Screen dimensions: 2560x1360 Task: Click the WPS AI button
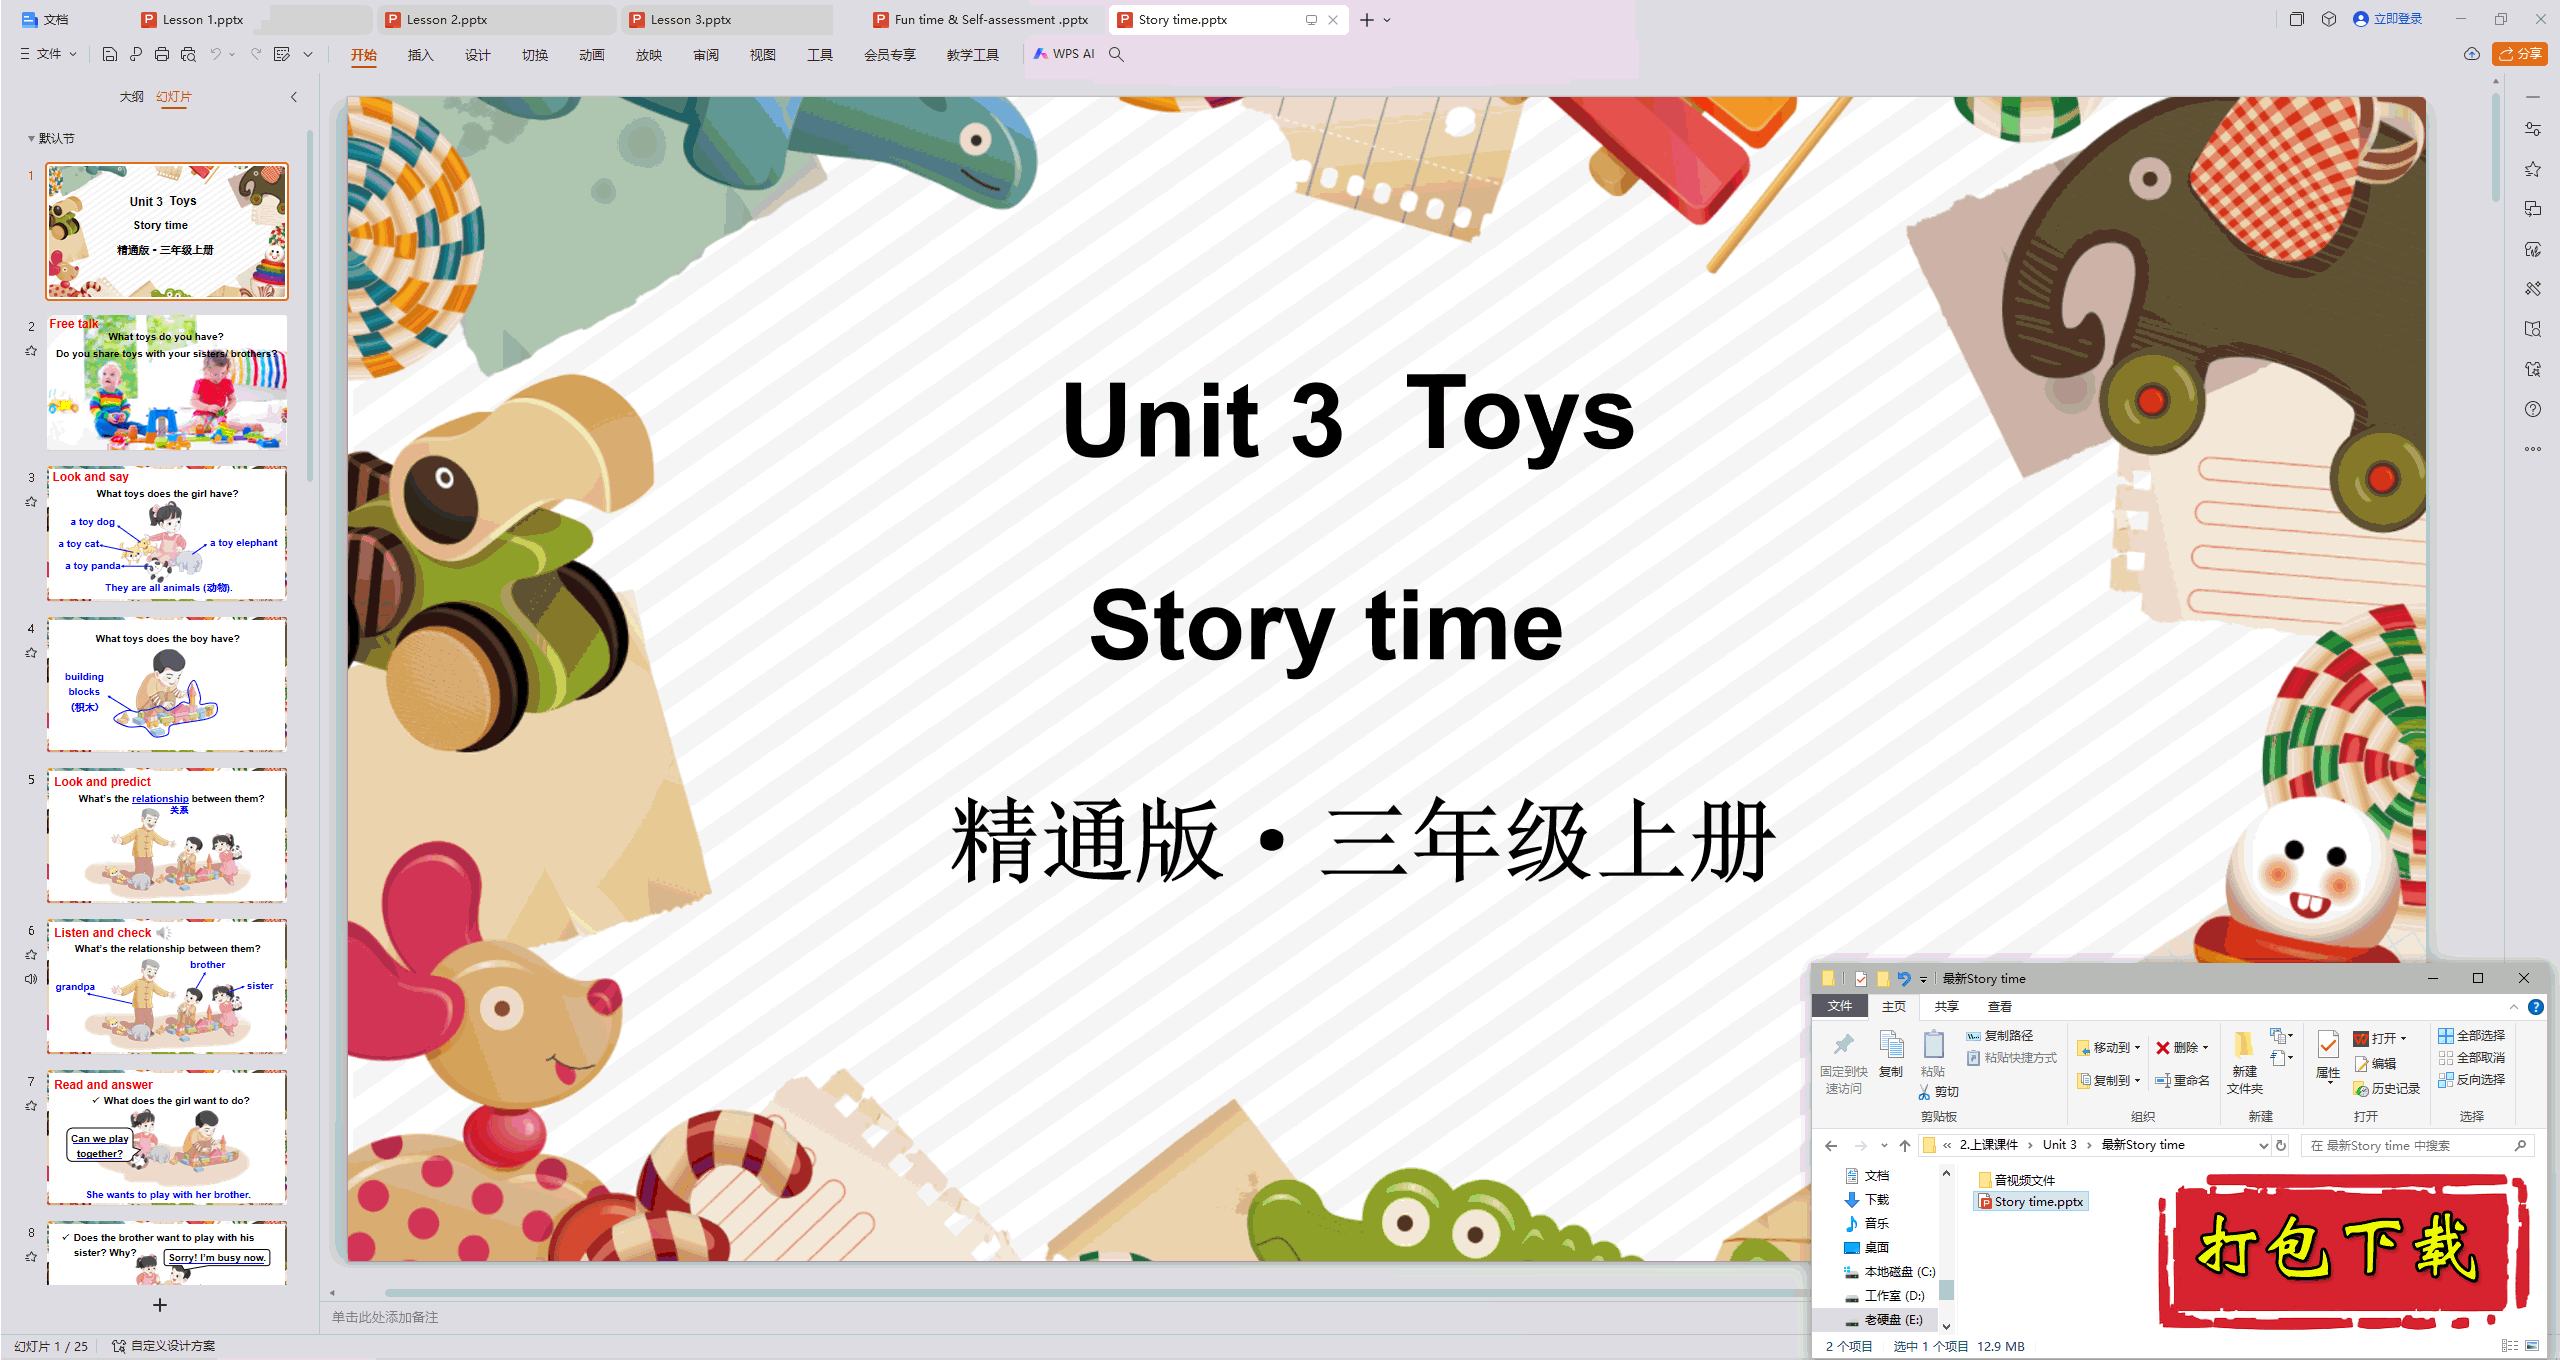(1065, 54)
